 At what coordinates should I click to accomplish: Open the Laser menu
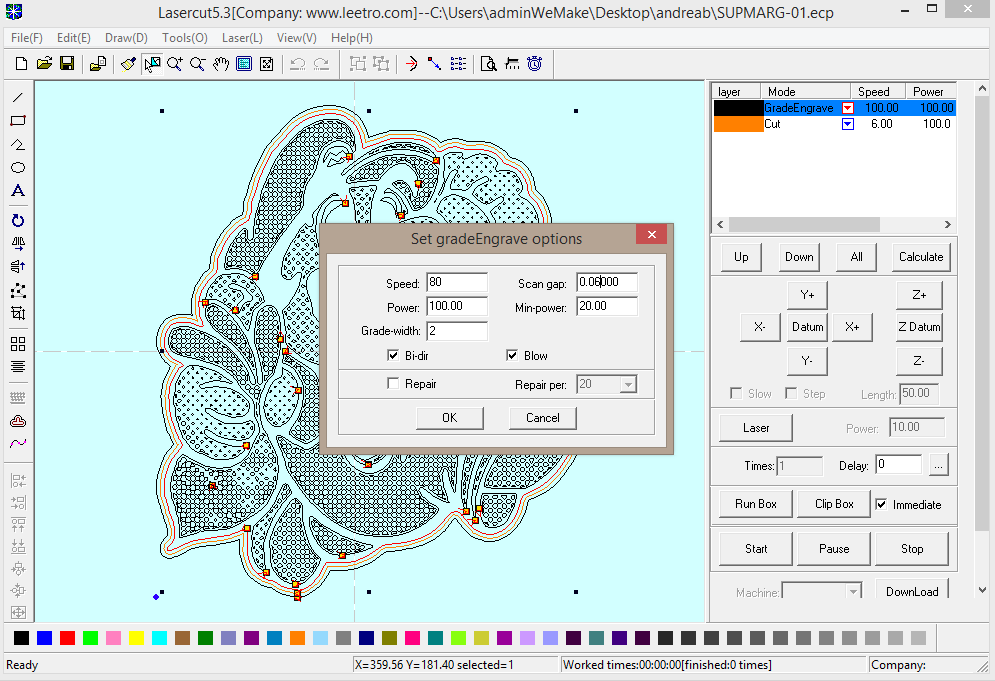coord(242,38)
